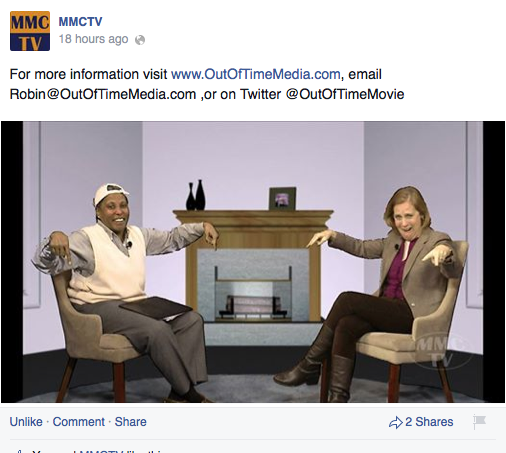Viewport: 506px width, 453px height.
Task: Open the interview video thumbnail
Action: pyautogui.click(x=253, y=262)
